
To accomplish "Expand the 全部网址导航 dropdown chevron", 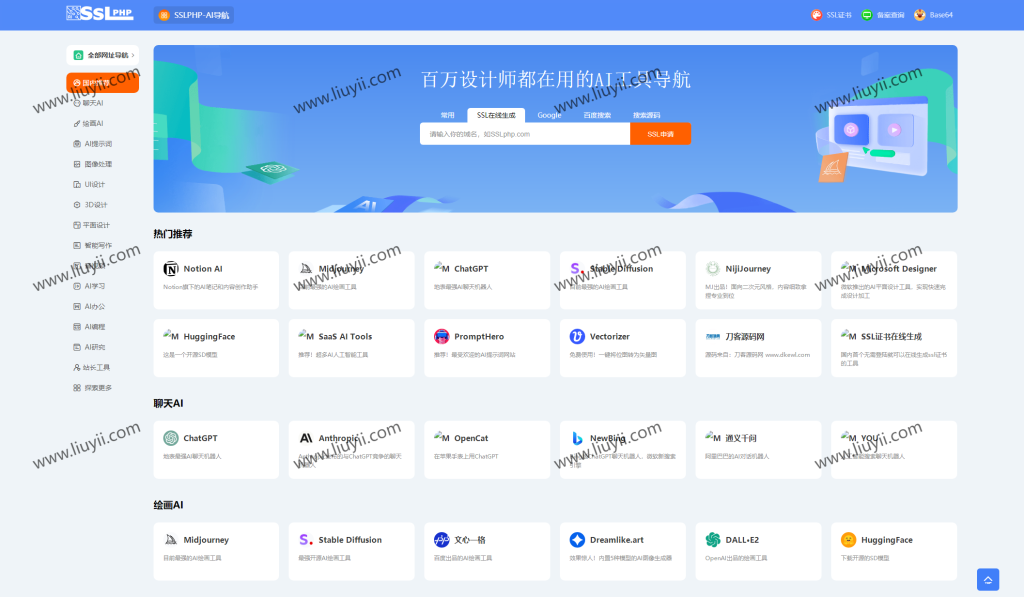I will click(133, 56).
